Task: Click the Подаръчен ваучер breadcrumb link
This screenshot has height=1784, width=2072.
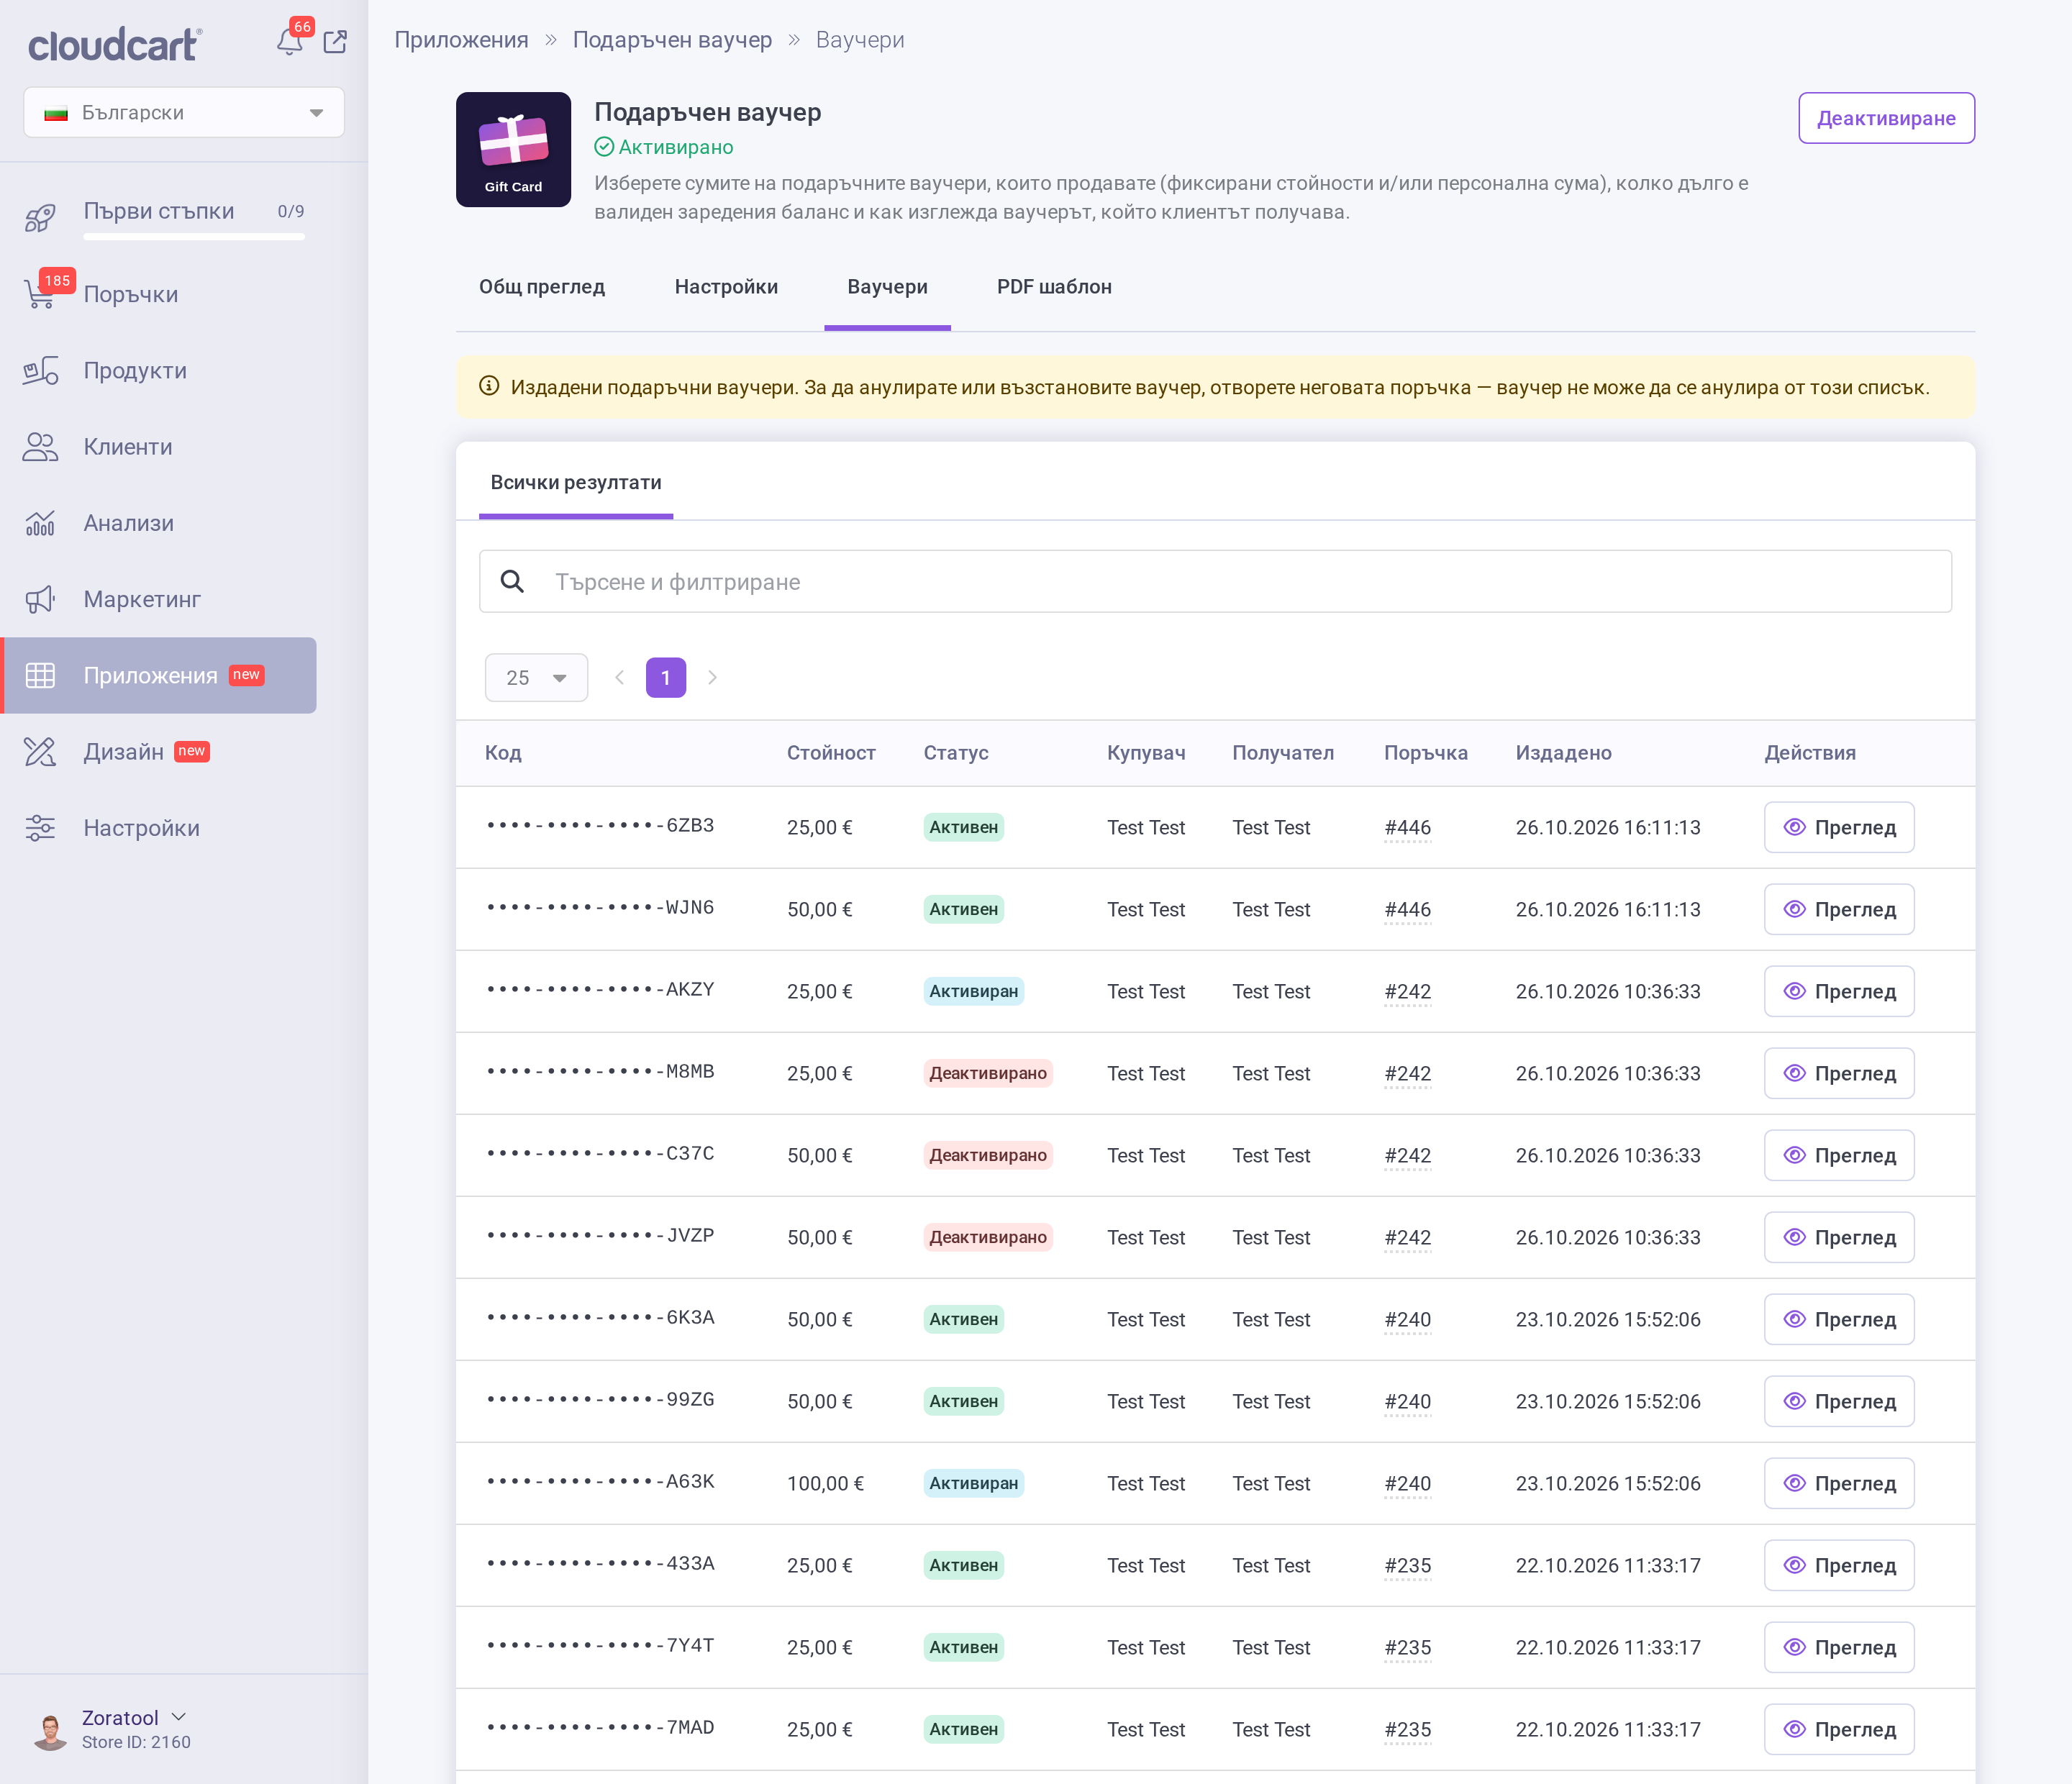Action: (672, 40)
